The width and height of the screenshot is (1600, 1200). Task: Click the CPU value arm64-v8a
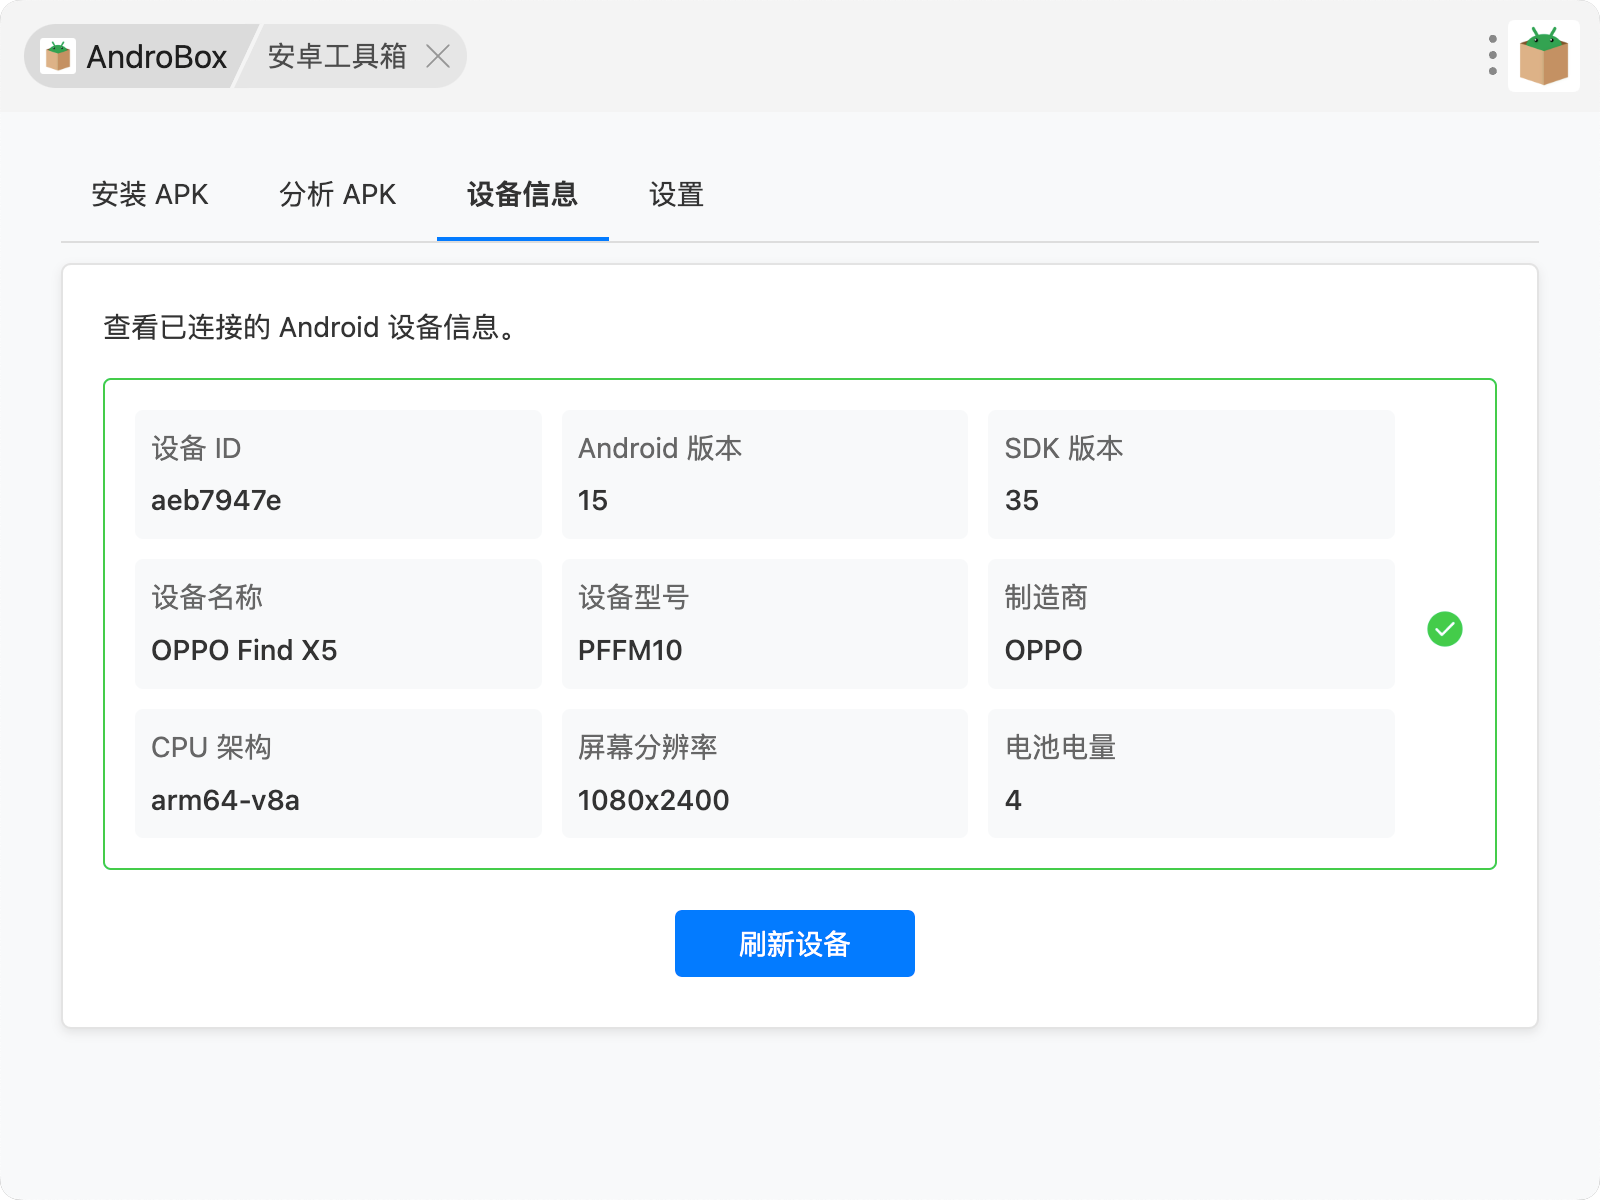tap(225, 800)
